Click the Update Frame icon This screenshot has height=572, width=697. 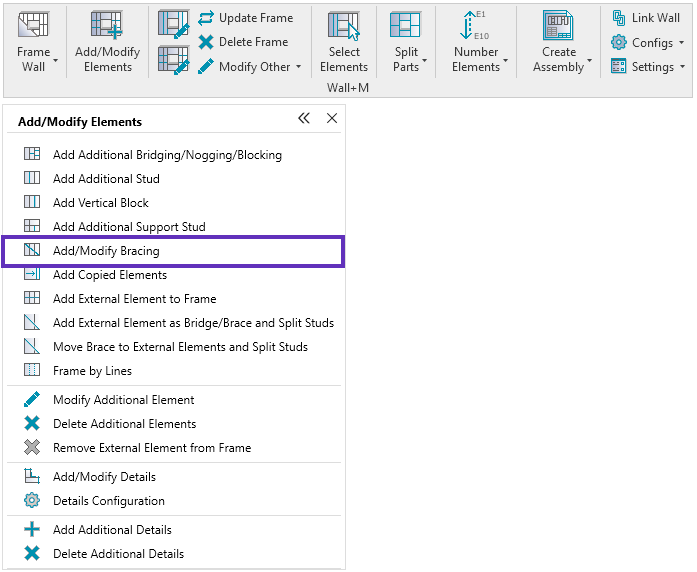(x=206, y=18)
